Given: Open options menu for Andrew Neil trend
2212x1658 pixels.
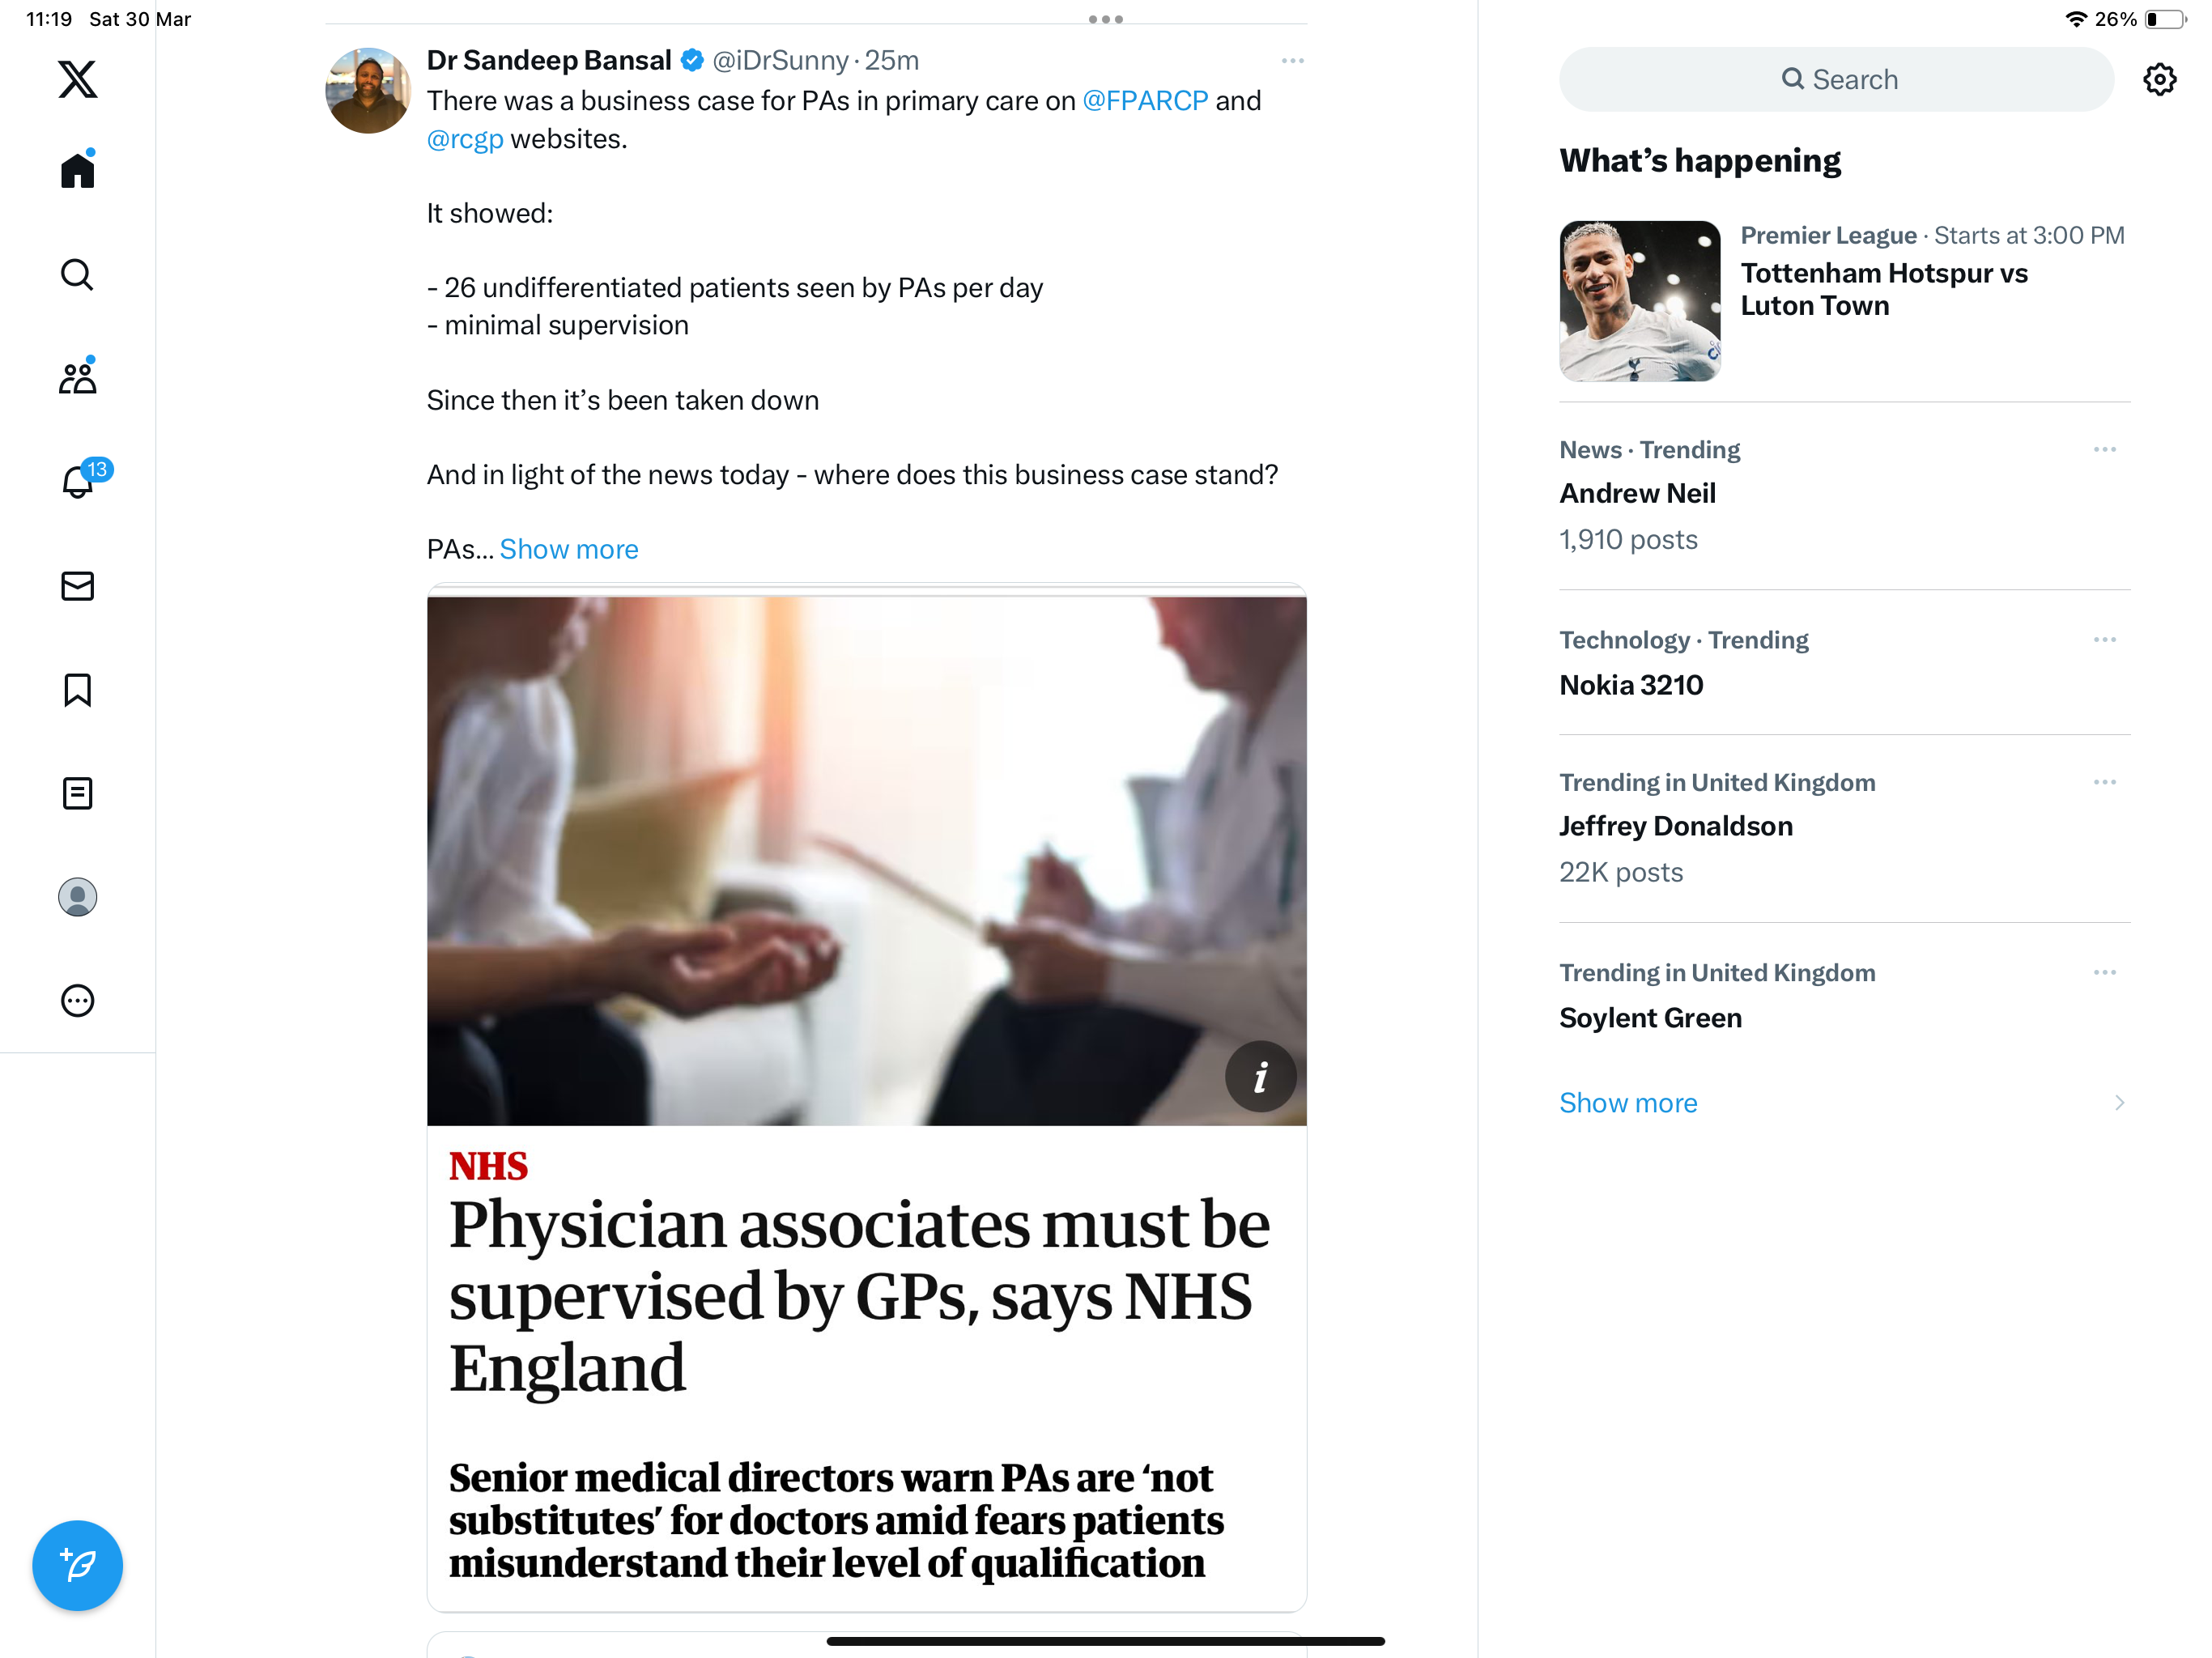Looking at the screenshot, I should (x=2104, y=450).
